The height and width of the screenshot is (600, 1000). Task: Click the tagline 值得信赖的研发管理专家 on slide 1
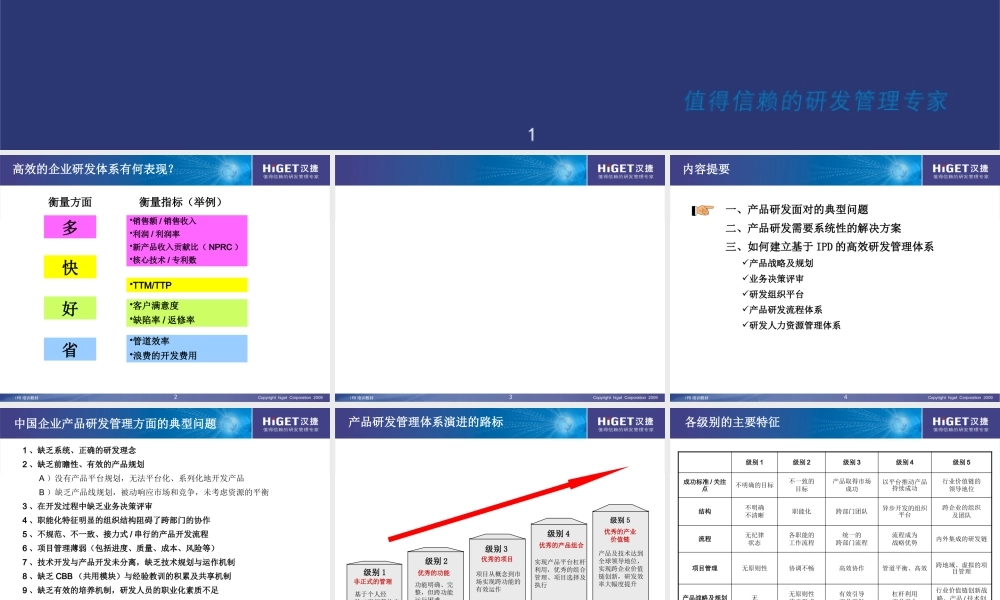pos(816,101)
